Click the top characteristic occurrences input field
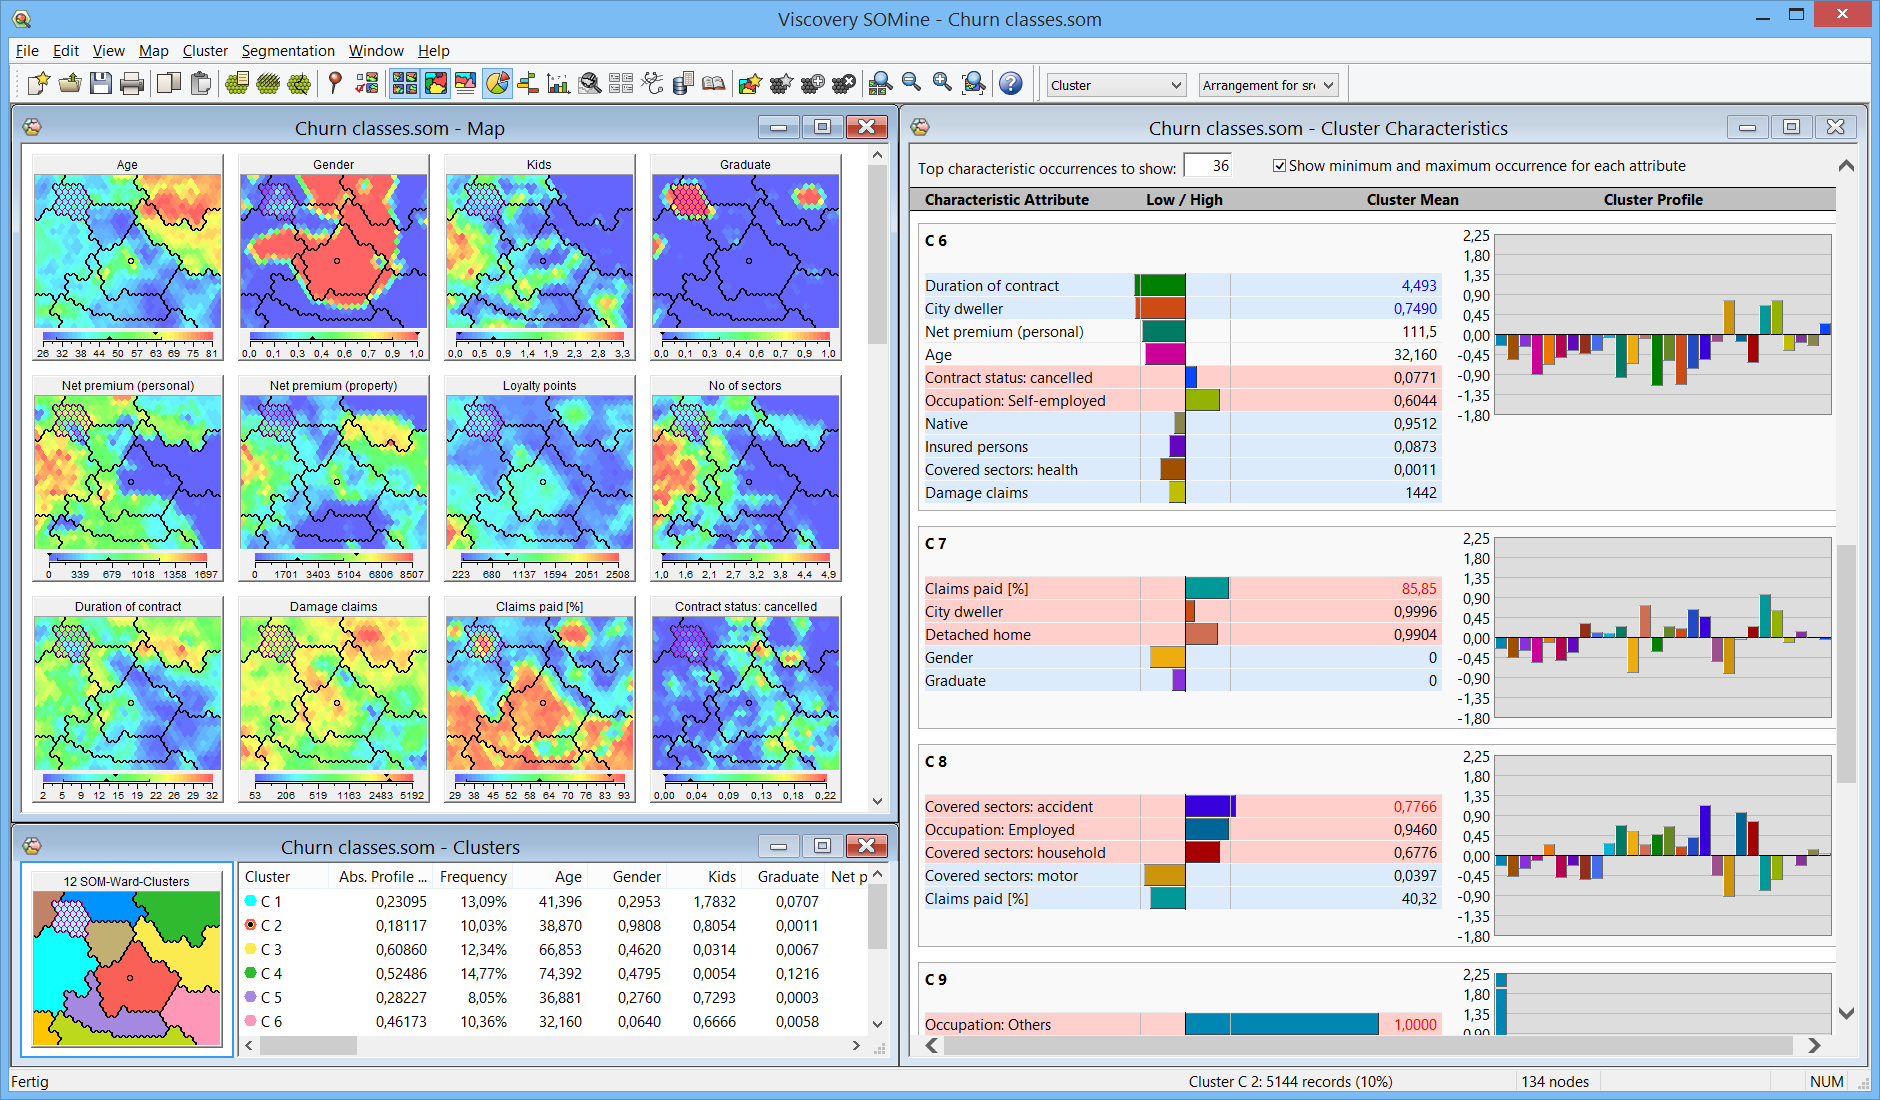The height and width of the screenshot is (1100, 1880). [x=1208, y=166]
